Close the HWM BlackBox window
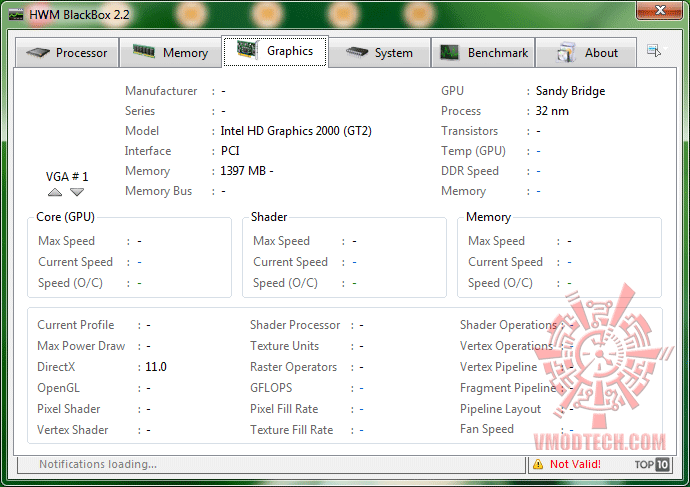This screenshot has height=487, width=690. tap(659, 10)
